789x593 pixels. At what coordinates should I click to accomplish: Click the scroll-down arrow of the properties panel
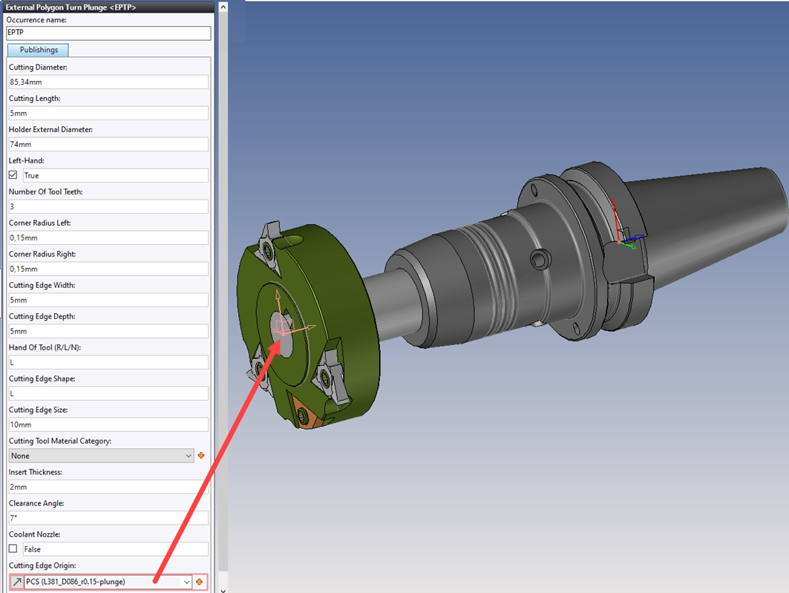(x=223, y=590)
